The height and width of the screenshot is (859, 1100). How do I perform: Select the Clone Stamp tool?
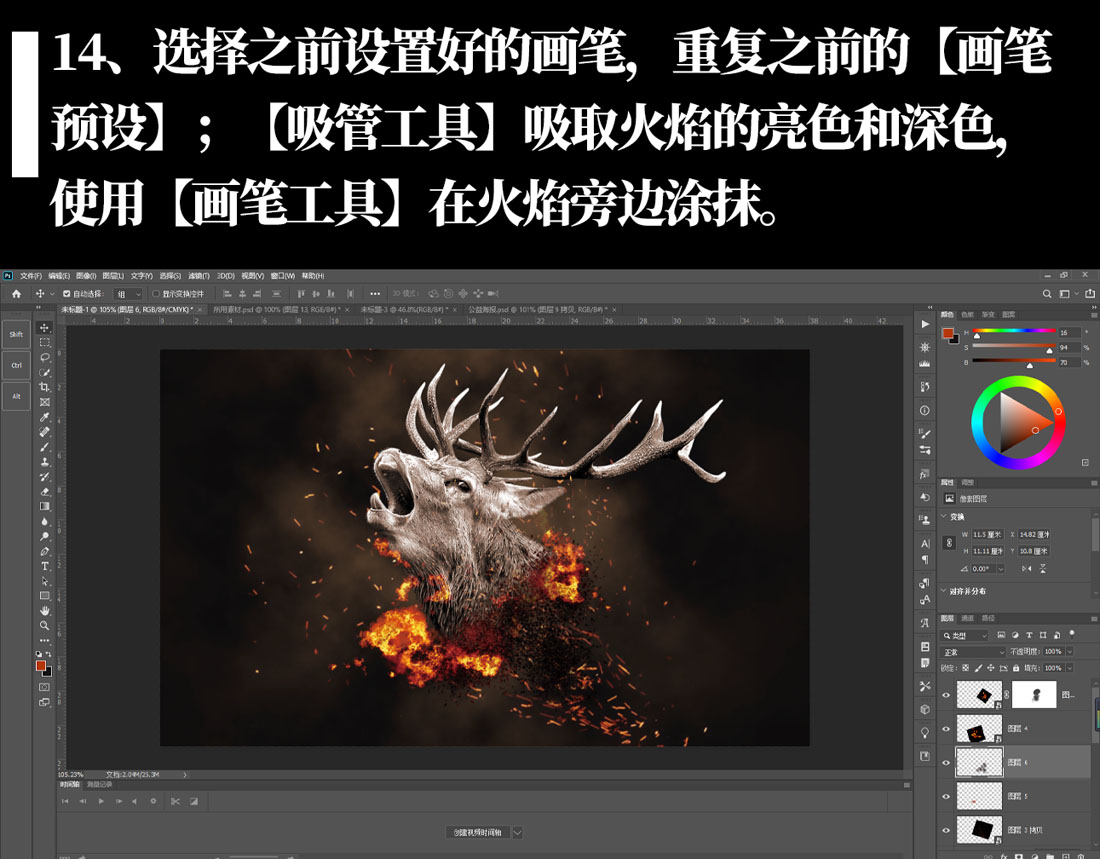(45, 462)
